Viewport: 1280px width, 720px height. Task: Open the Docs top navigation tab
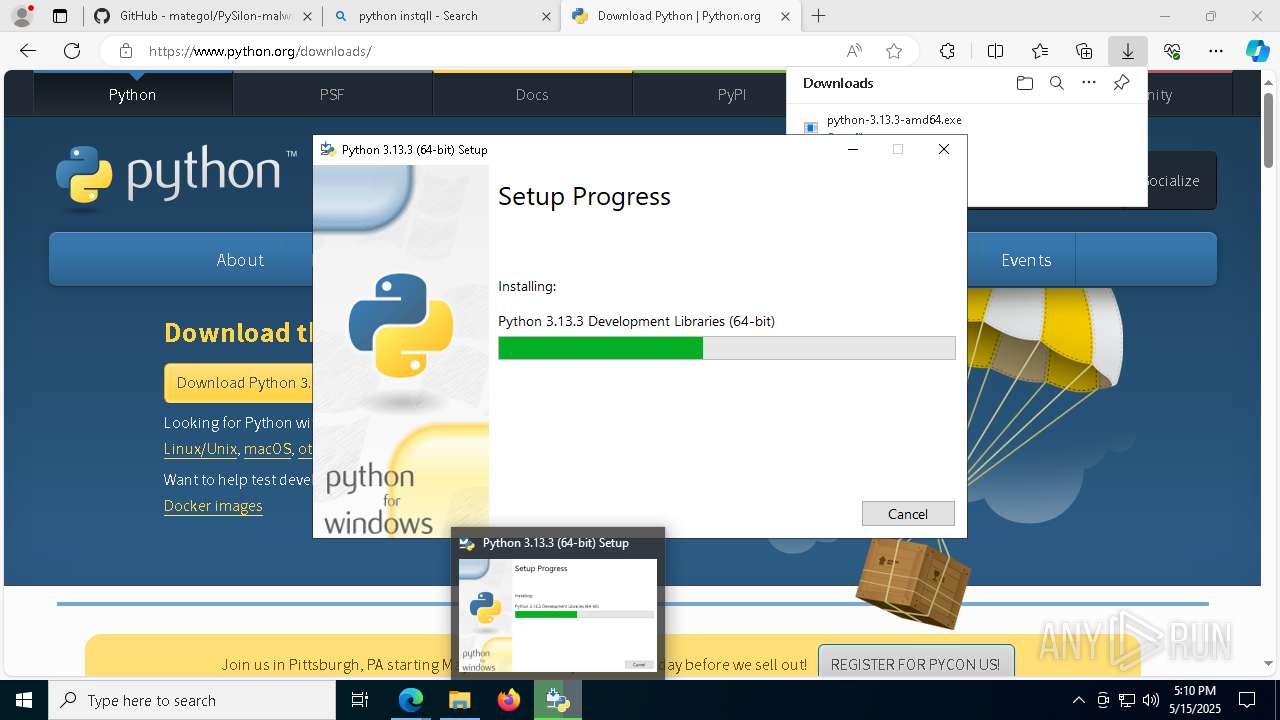click(532, 94)
